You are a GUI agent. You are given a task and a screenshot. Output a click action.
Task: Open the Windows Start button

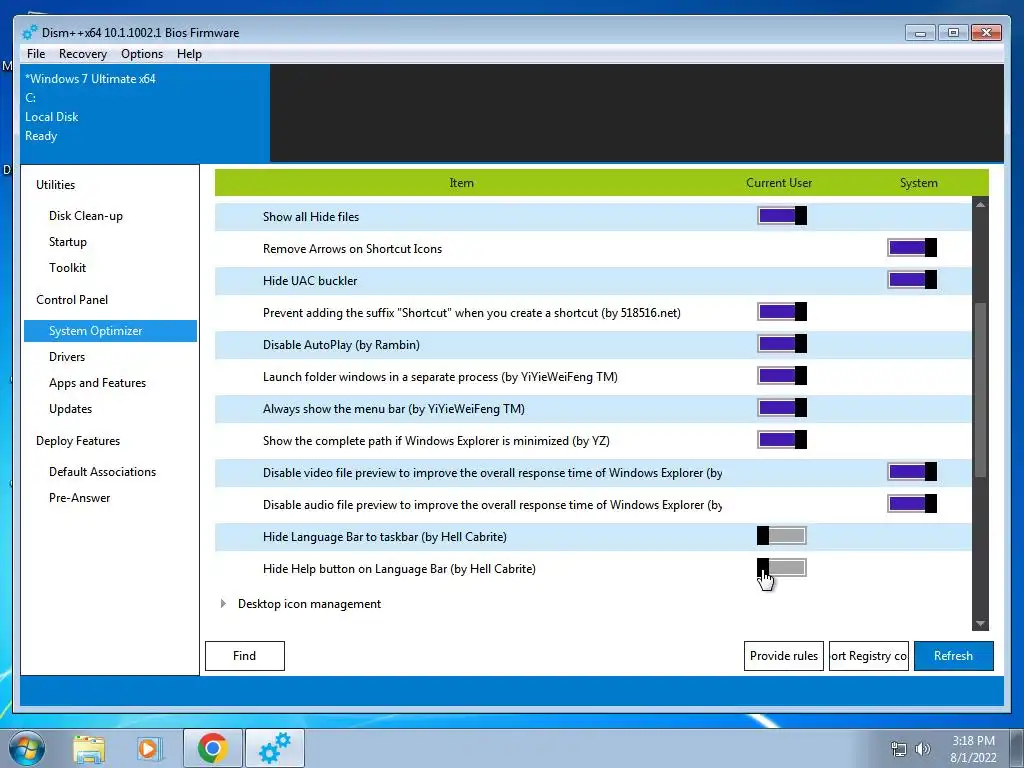(27, 748)
